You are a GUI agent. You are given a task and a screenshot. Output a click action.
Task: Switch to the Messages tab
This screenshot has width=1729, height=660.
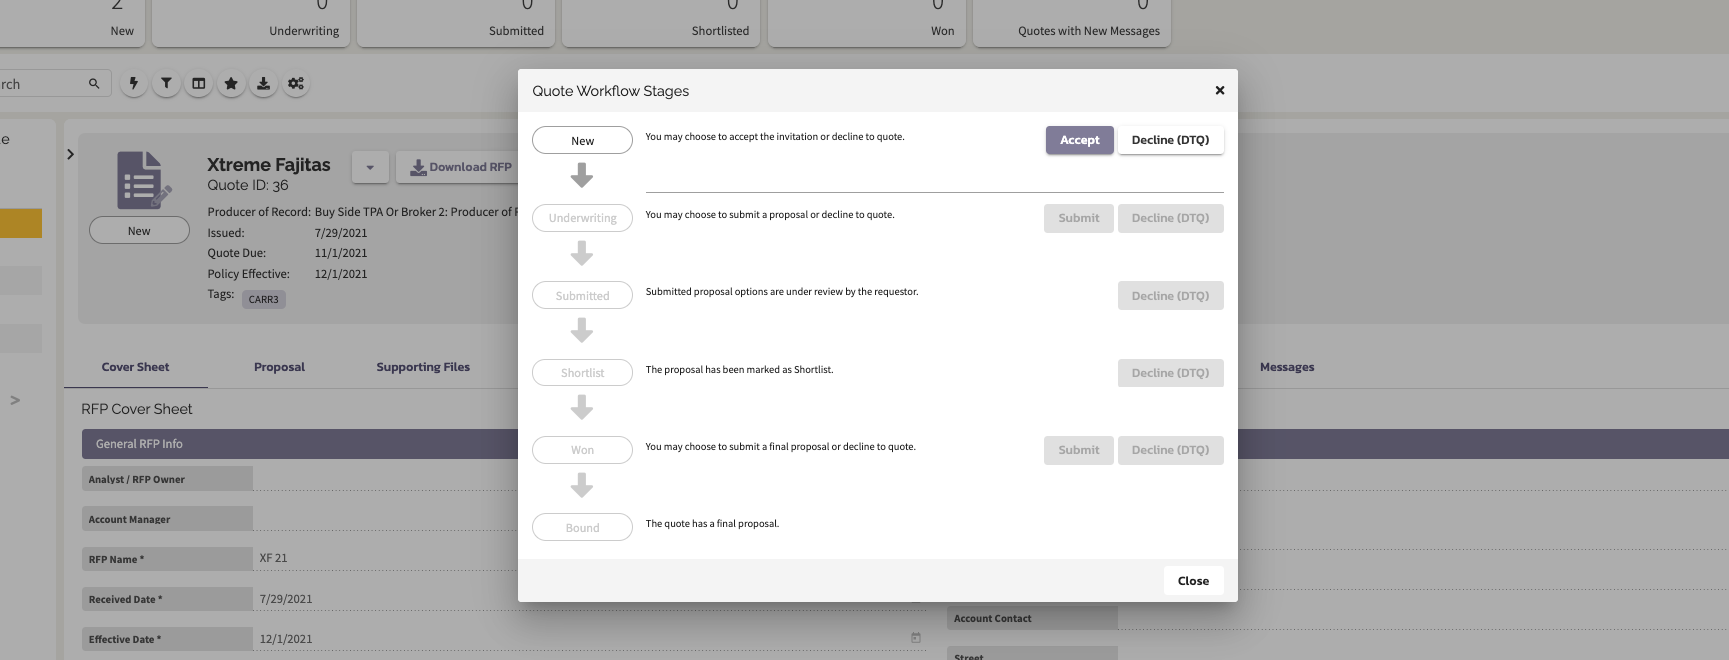point(1287,367)
